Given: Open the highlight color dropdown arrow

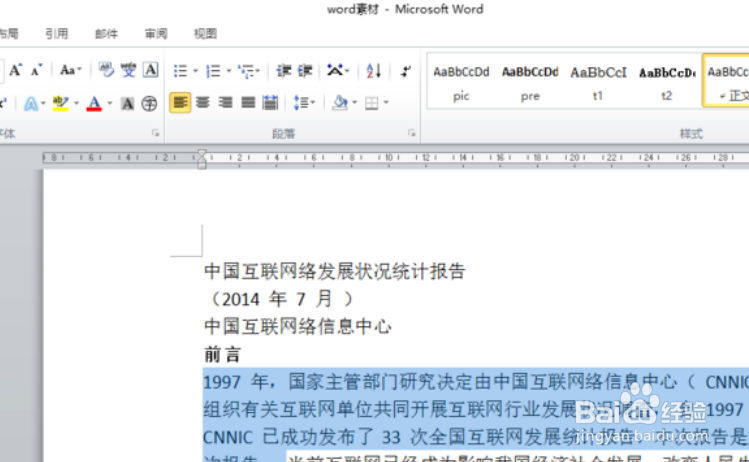Looking at the screenshot, I should pyautogui.click(x=76, y=103).
